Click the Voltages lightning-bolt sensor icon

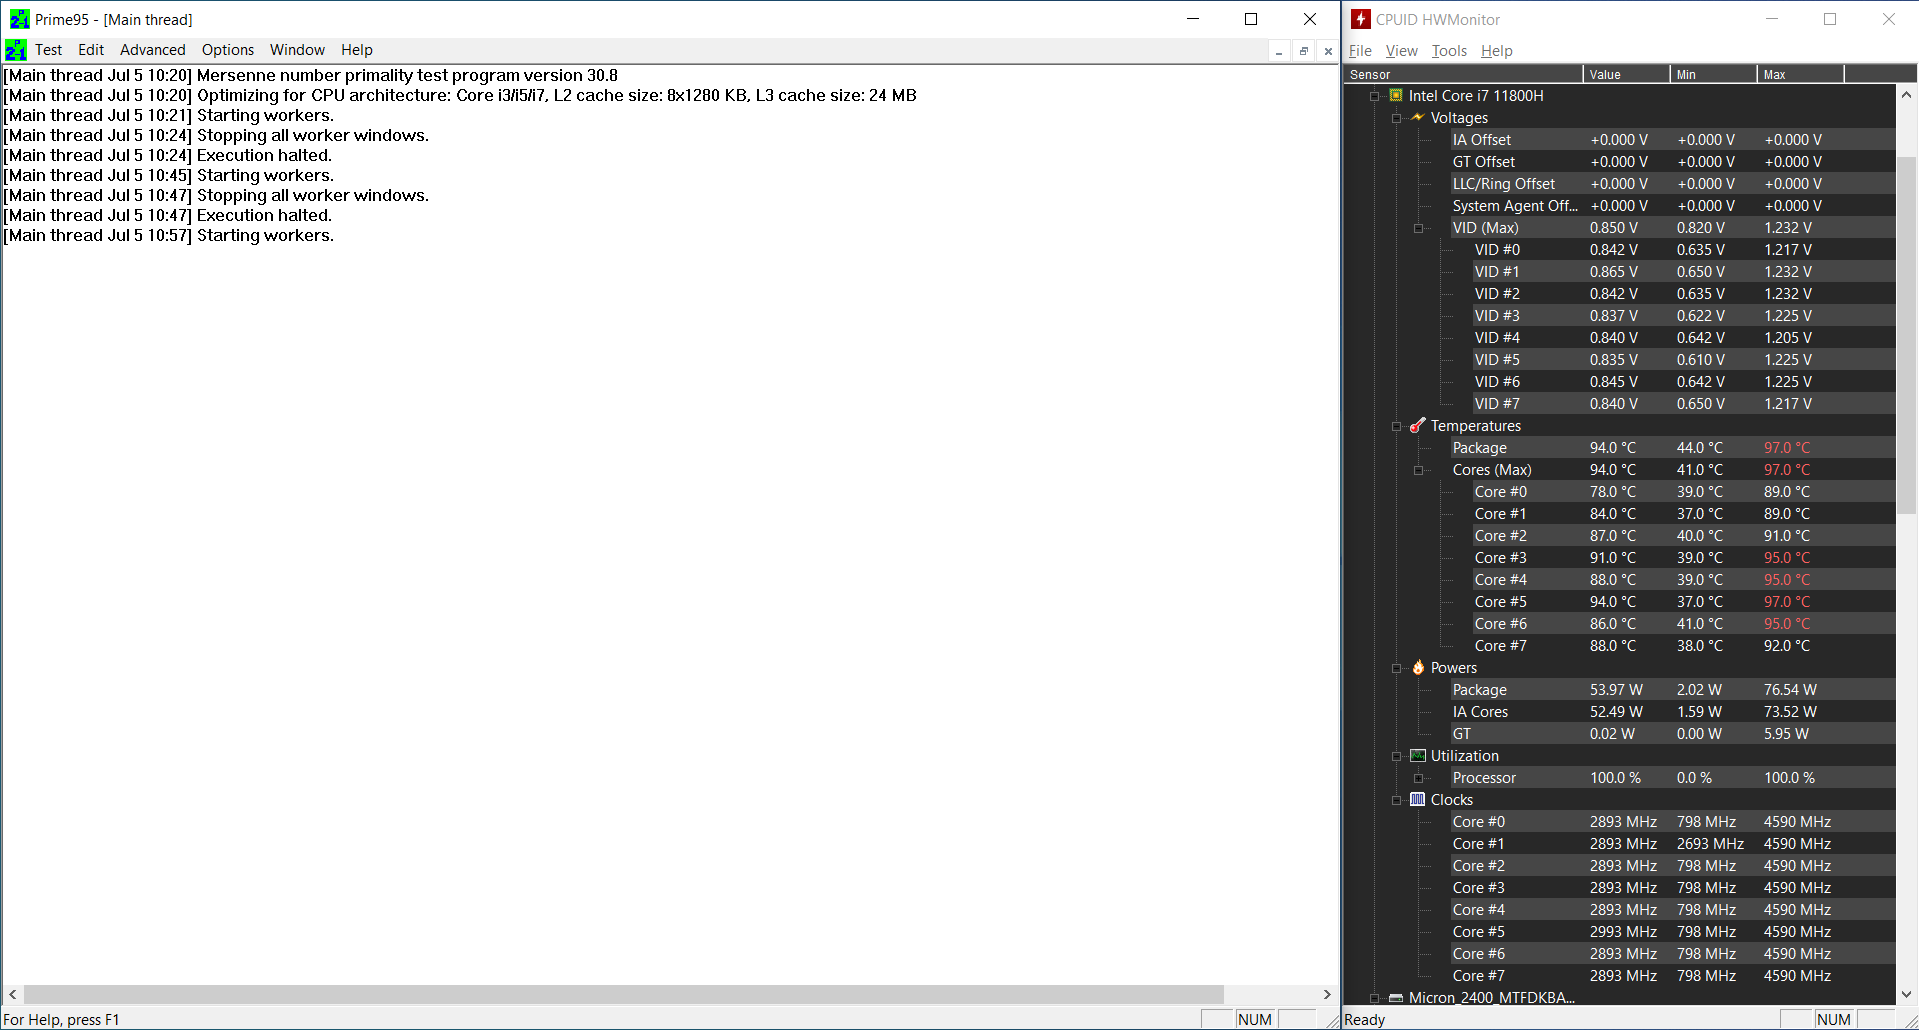coord(1418,118)
